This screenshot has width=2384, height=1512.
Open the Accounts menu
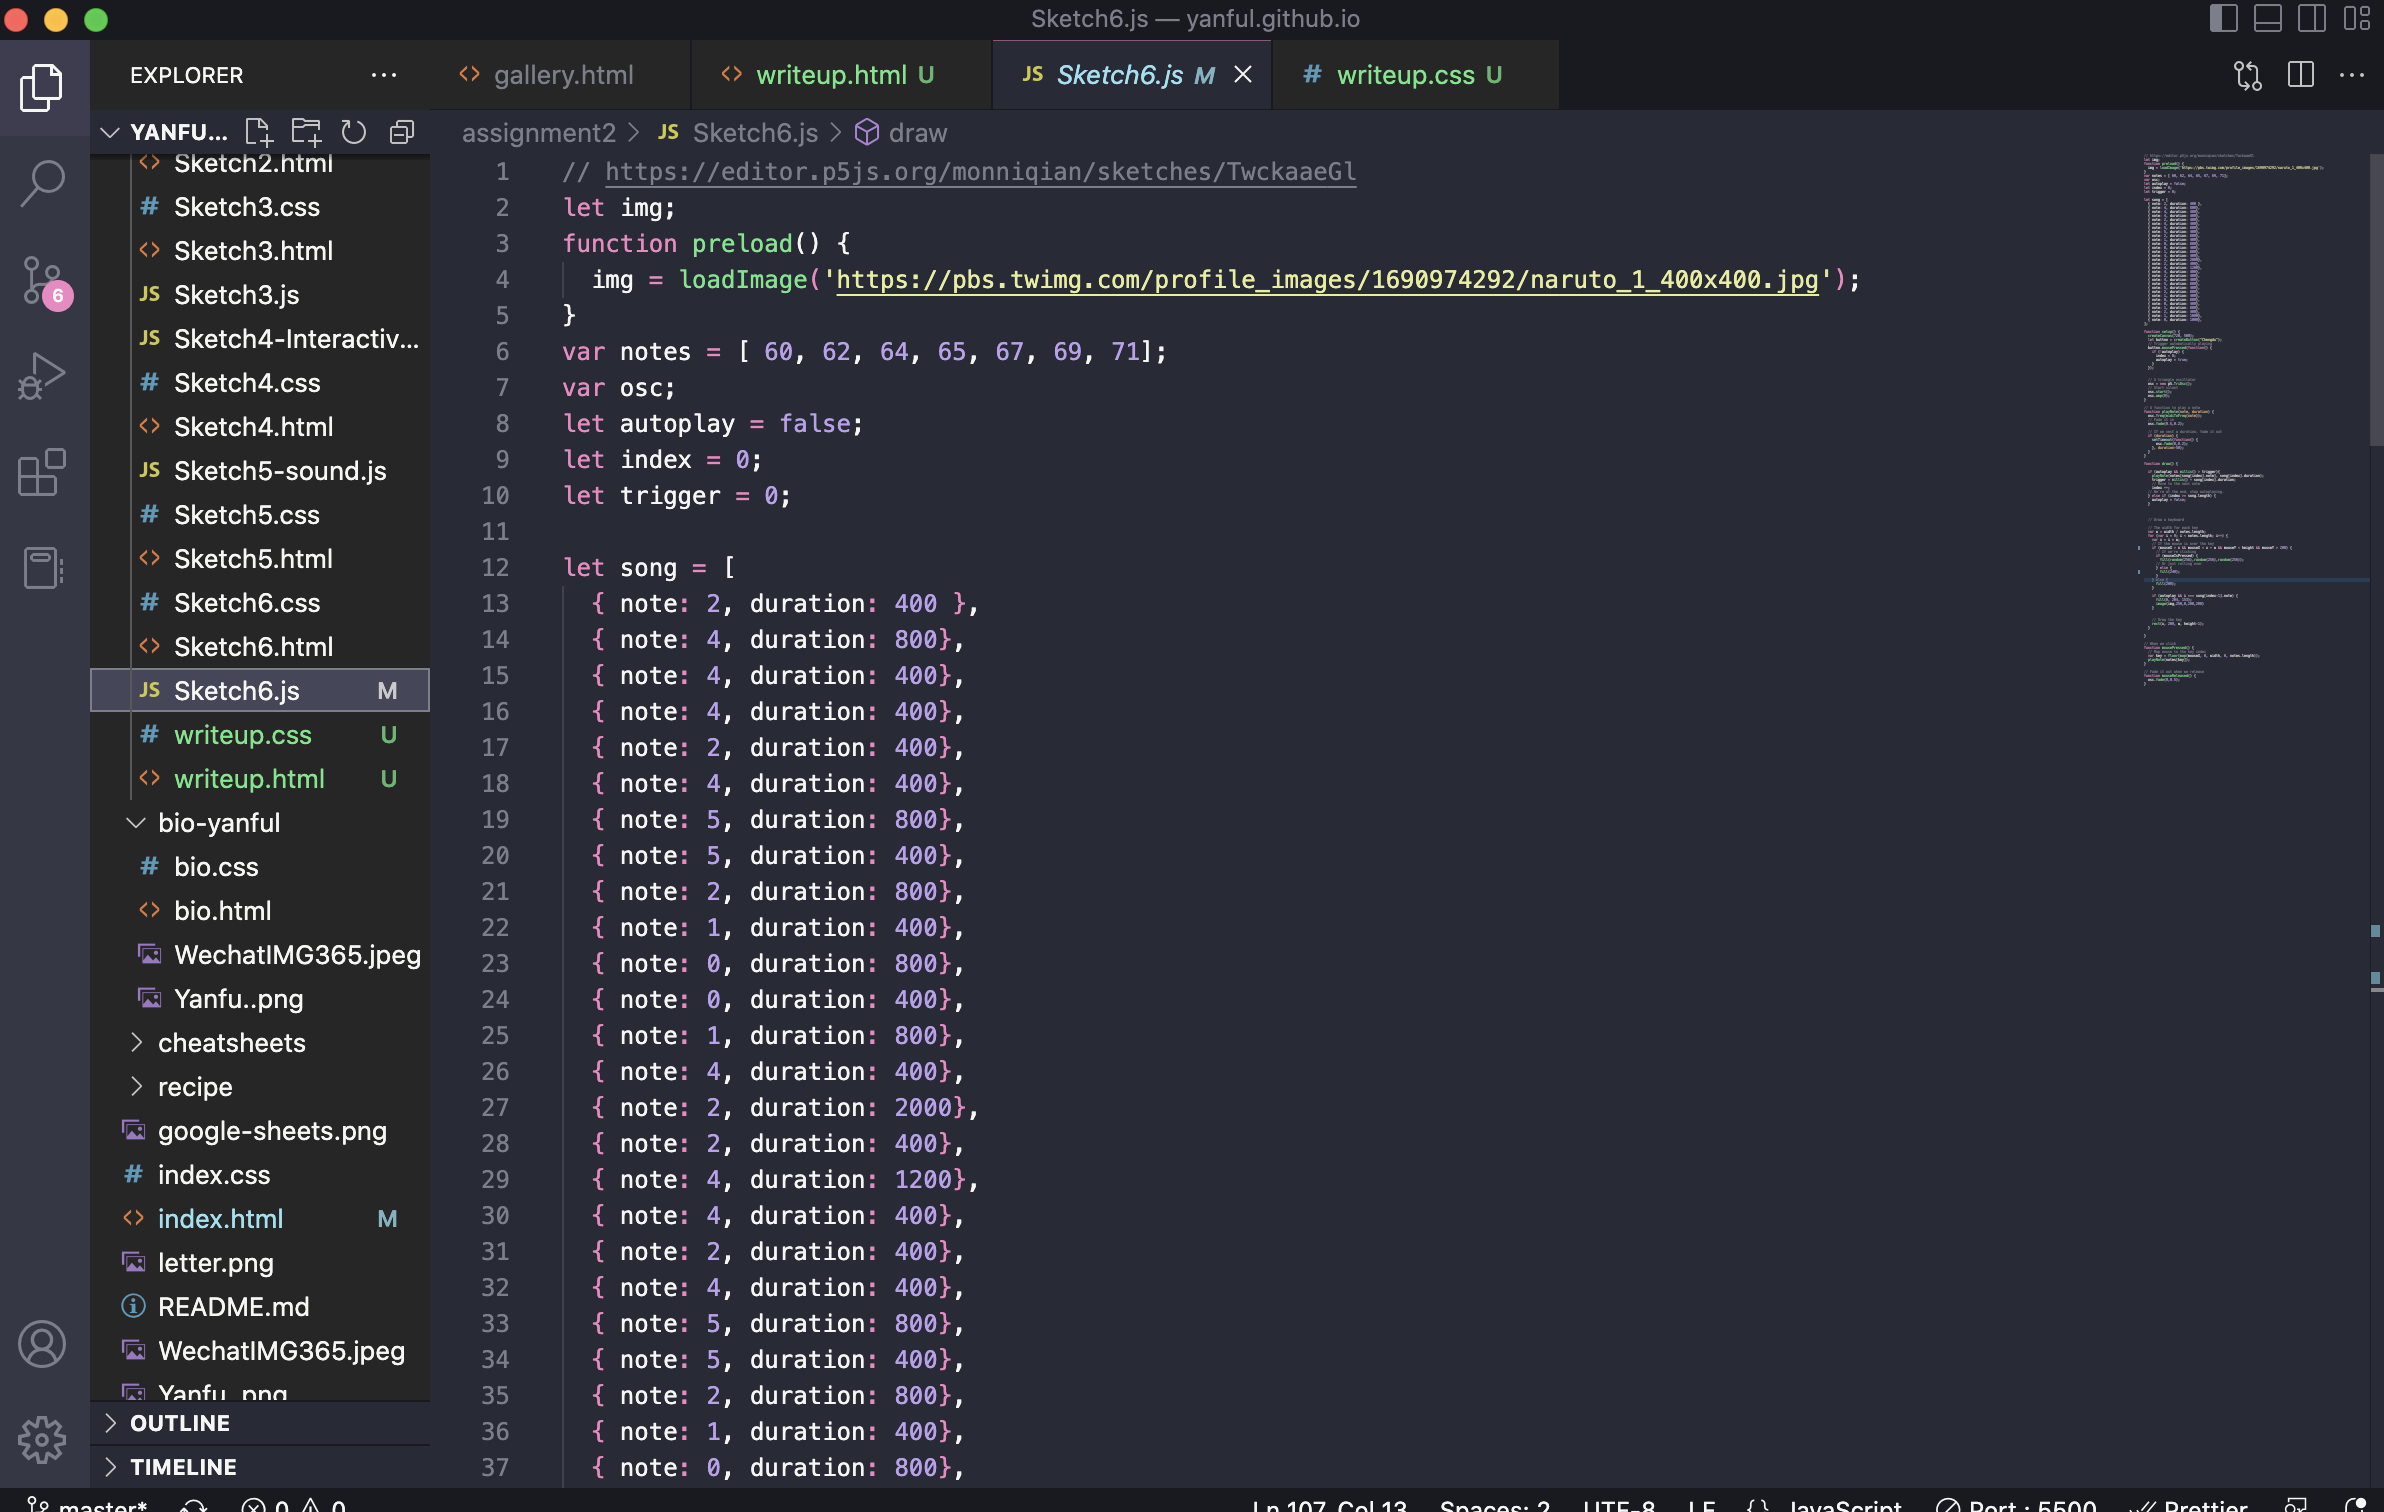(x=42, y=1344)
